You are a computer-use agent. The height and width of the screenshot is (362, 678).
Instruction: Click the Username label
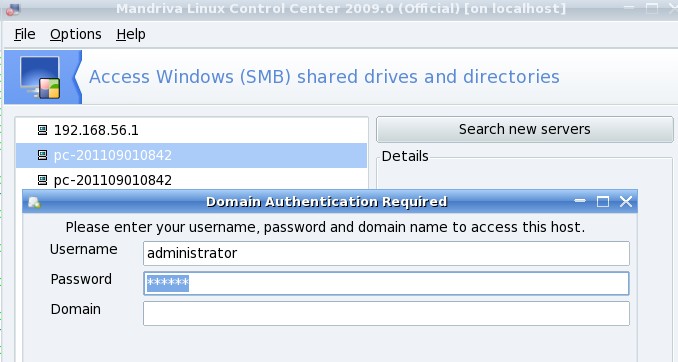83,250
